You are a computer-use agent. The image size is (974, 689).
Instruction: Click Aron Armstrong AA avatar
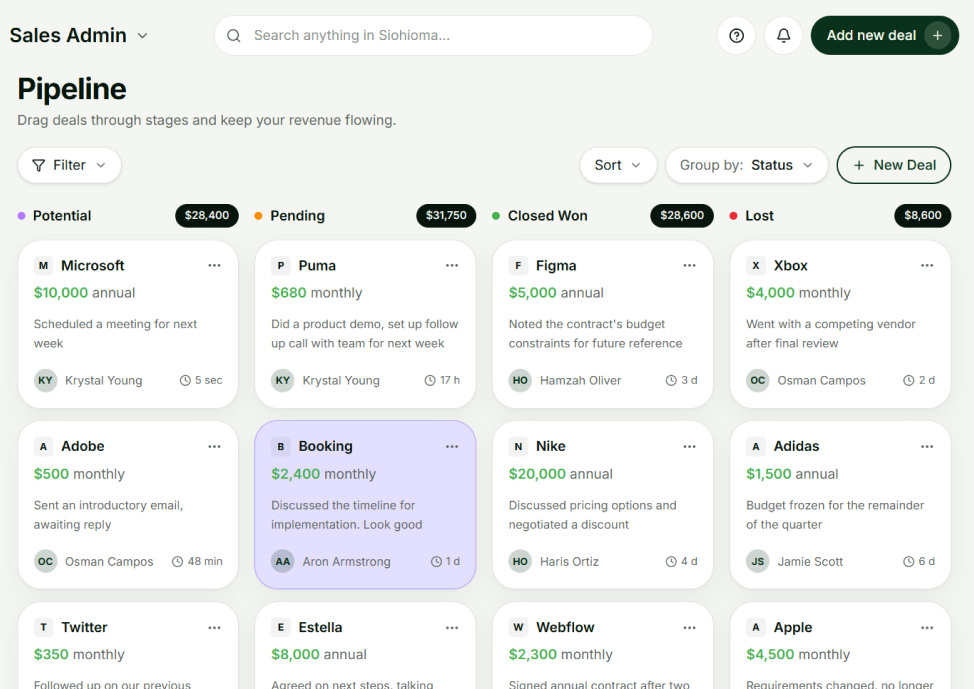coord(283,561)
